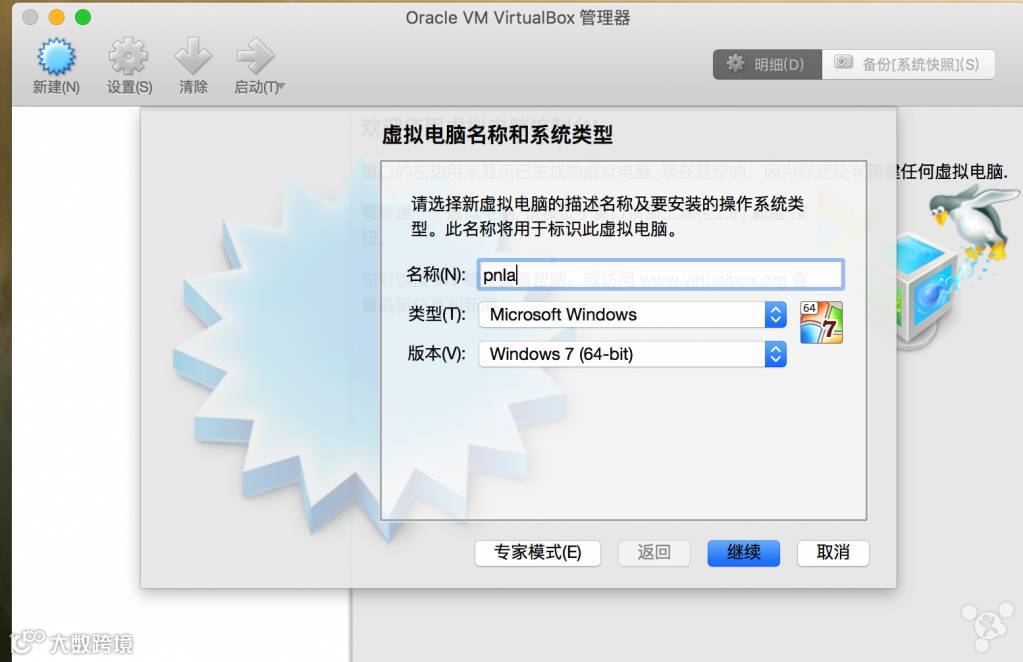The height and width of the screenshot is (662, 1023).
Task: Open the Type dropdown showing Microsoft Windows
Action: [632, 315]
